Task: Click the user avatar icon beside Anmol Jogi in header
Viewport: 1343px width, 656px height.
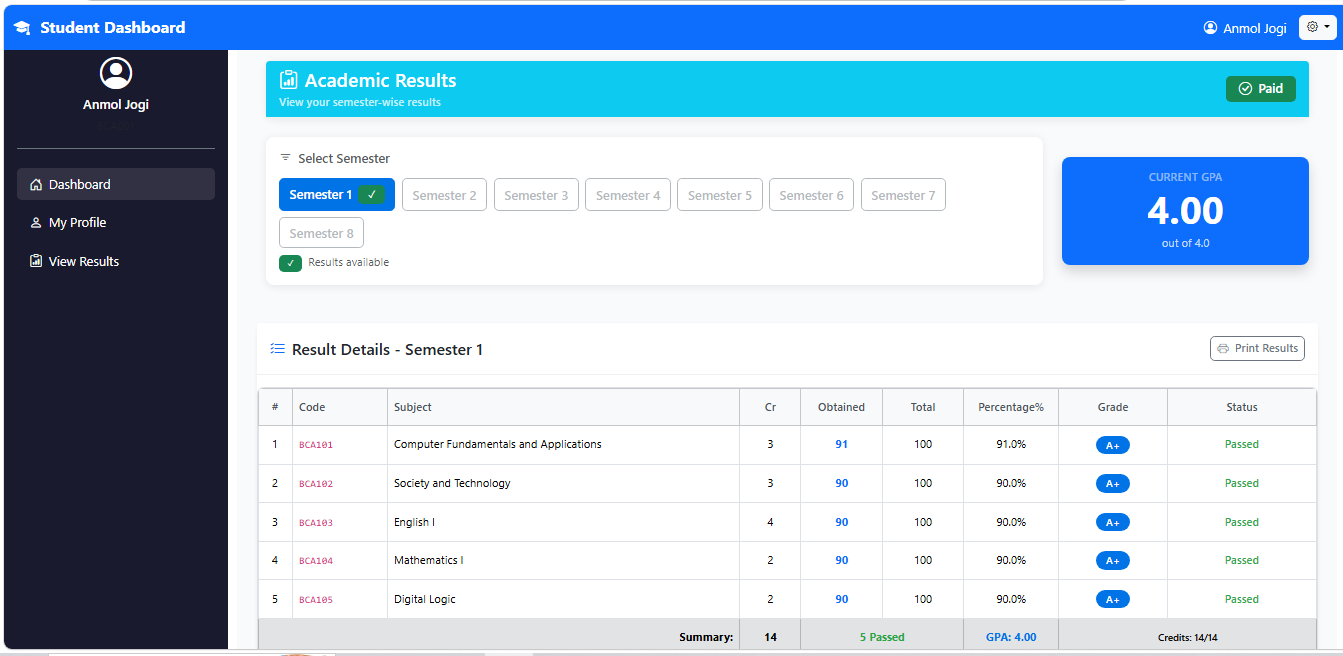Action: coord(1211,28)
